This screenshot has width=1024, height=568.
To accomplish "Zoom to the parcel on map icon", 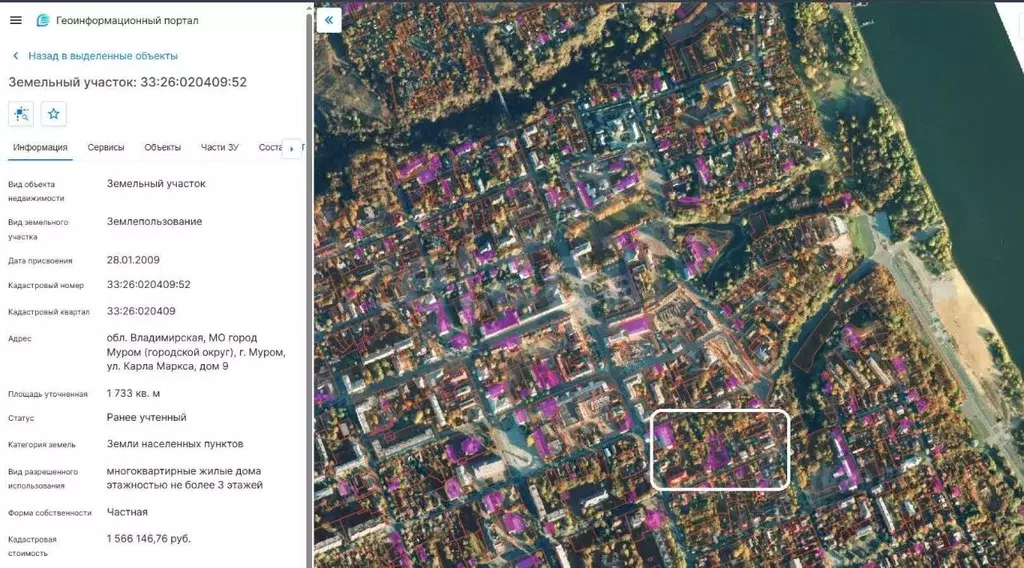I will (x=21, y=114).
